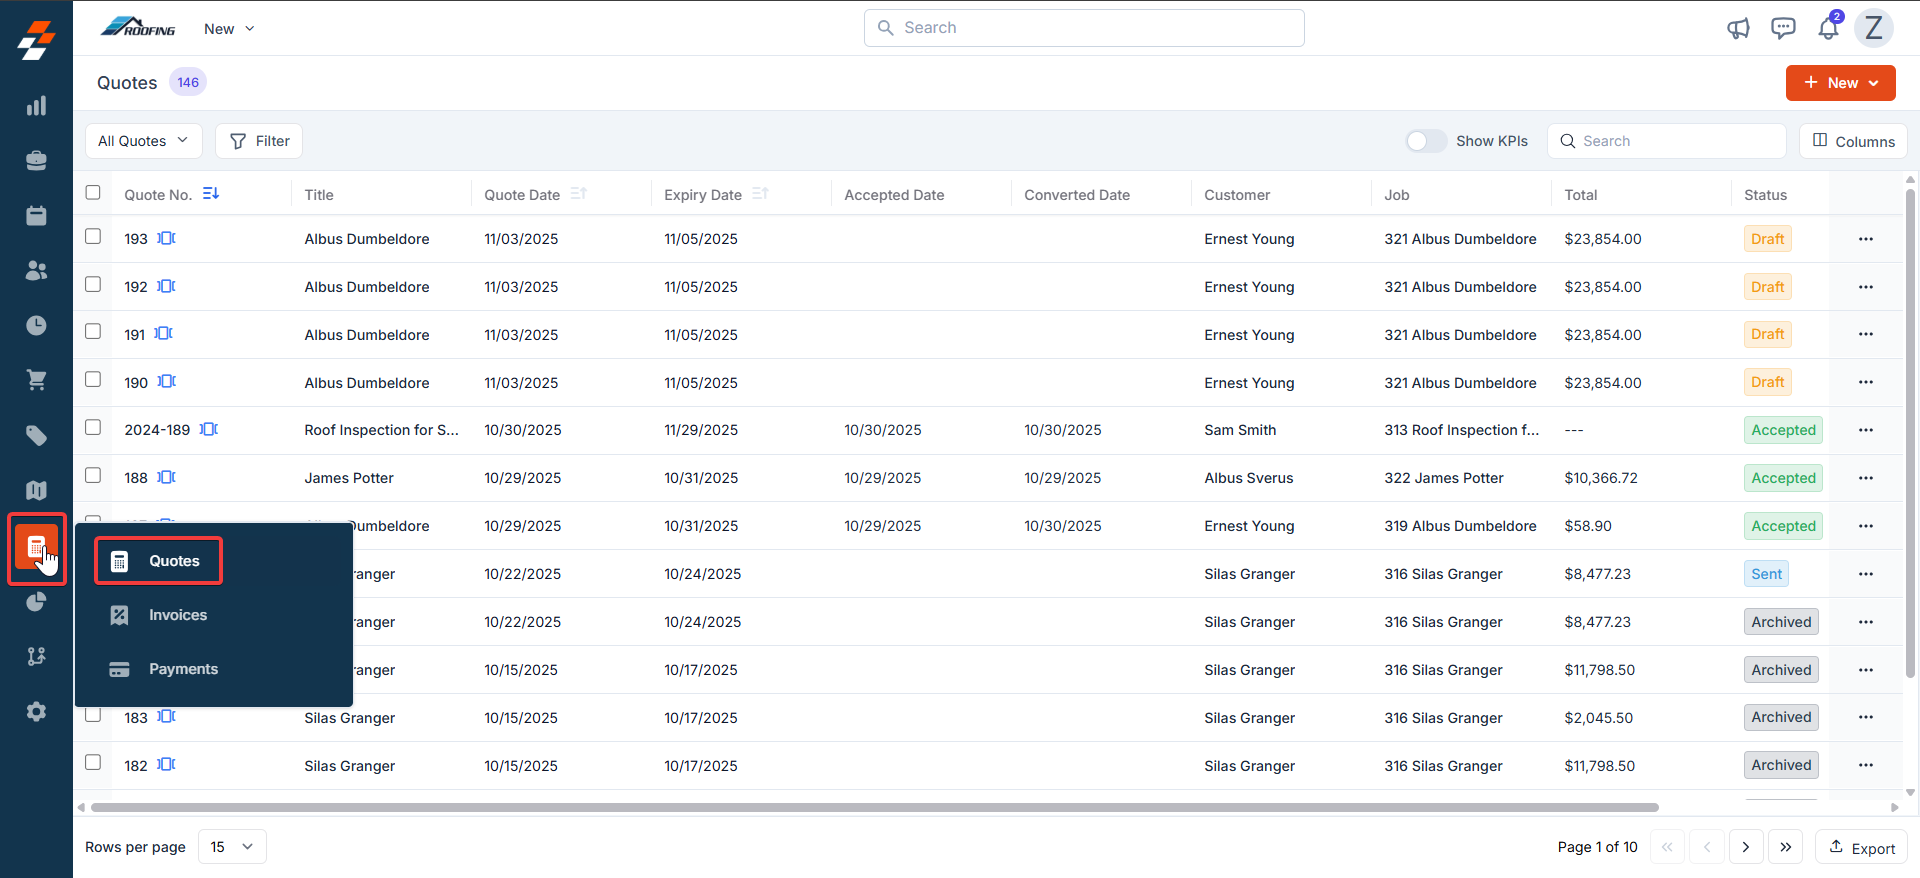
Task: Sort by Quote Date column icon
Action: 578,193
